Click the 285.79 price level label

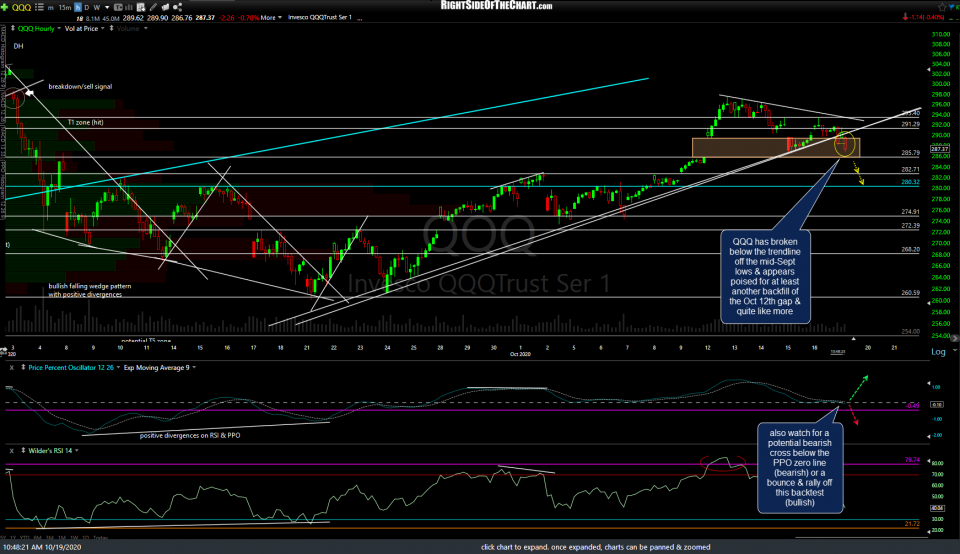[910, 153]
